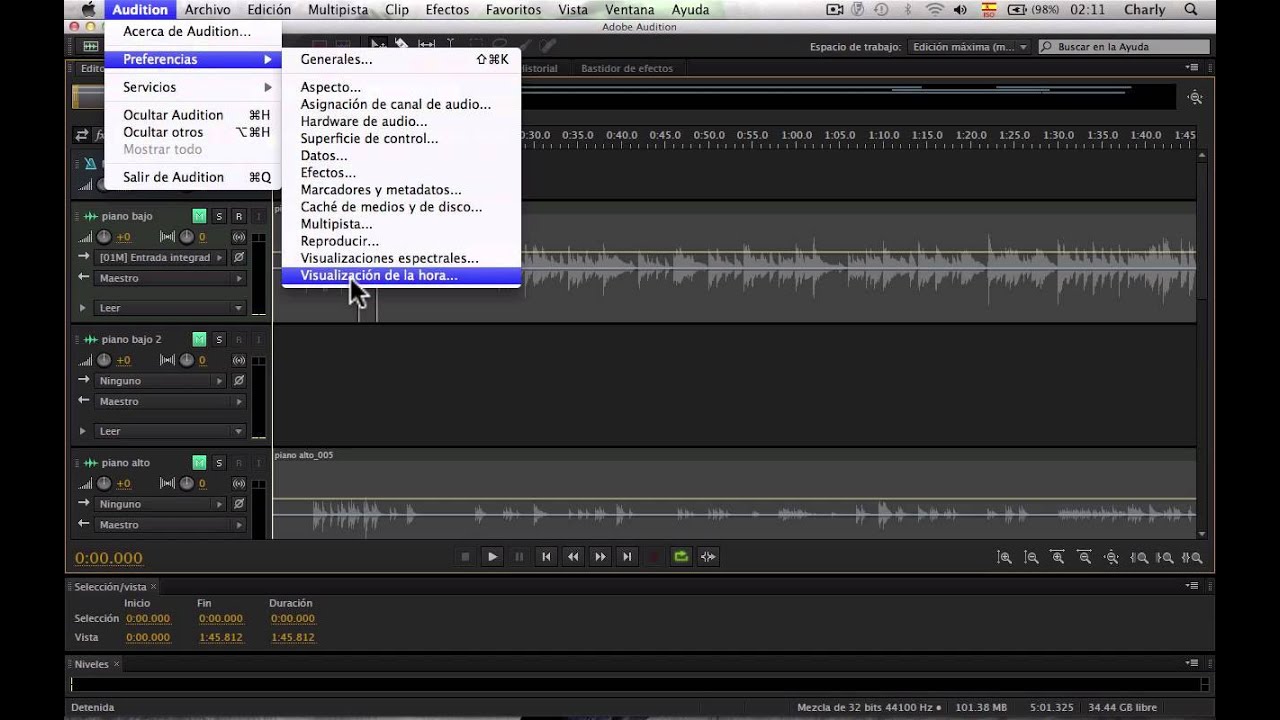Open piano bajo 2 input dropdown Ninguno
The width and height of the screenshot is (1280, 720).
160,381
